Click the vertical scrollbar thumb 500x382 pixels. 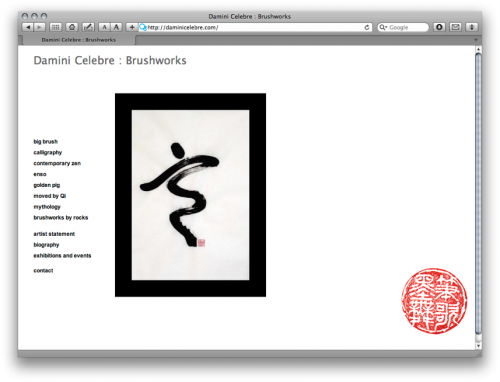(478, 193)
